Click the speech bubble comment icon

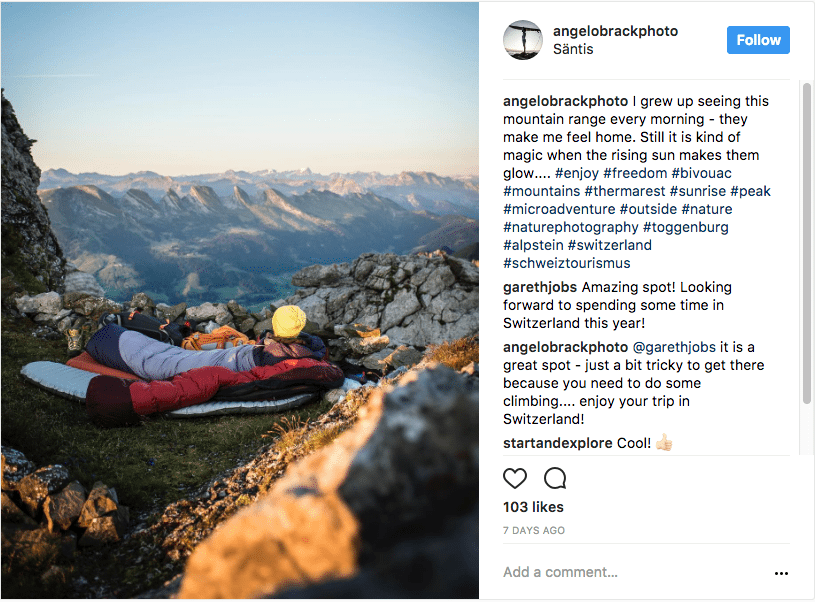[555, 478]
